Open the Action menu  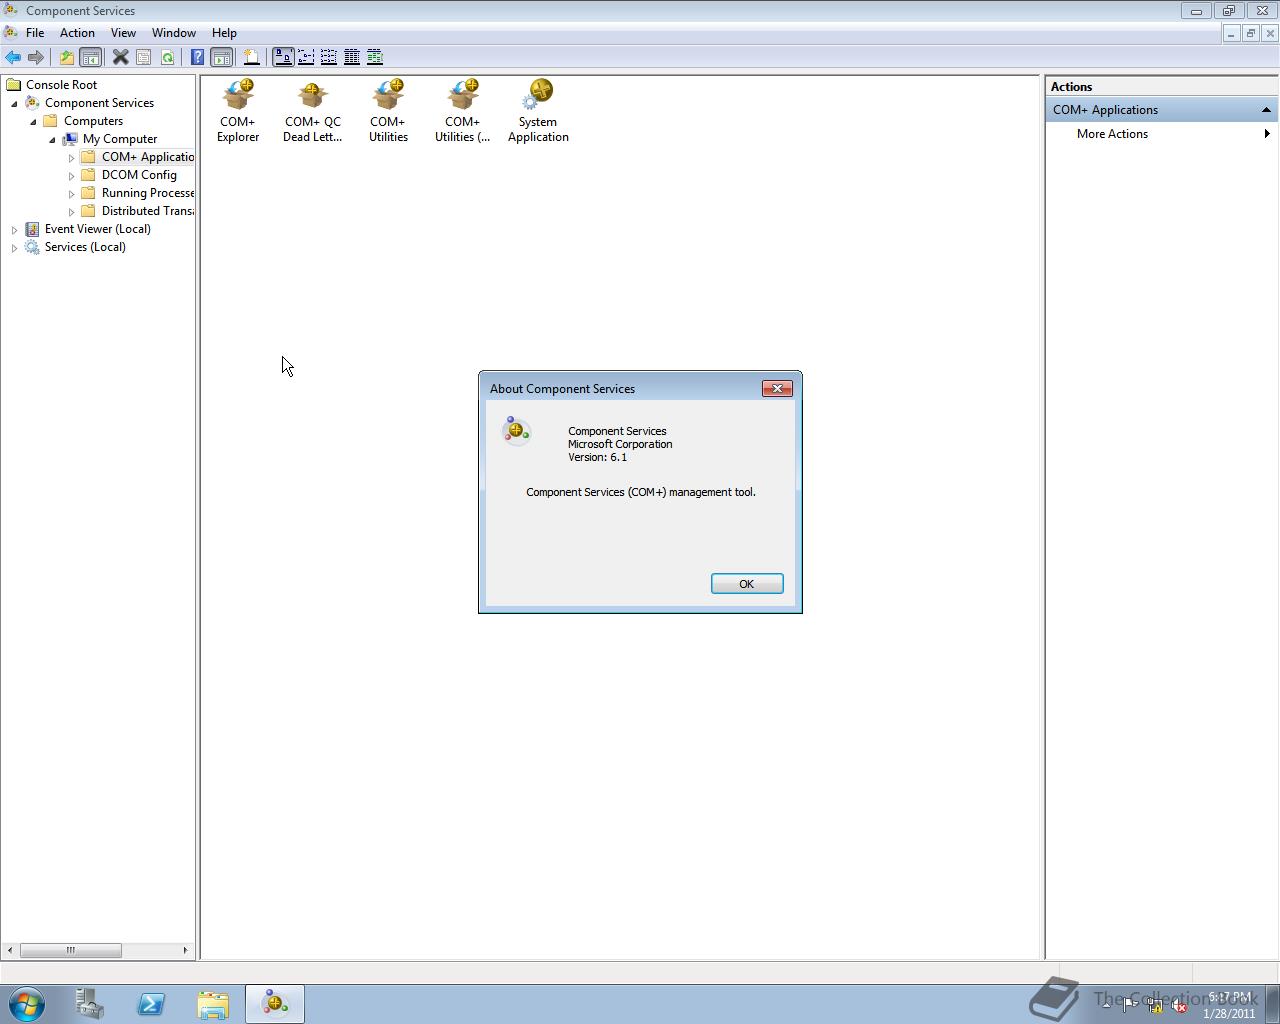77,33
